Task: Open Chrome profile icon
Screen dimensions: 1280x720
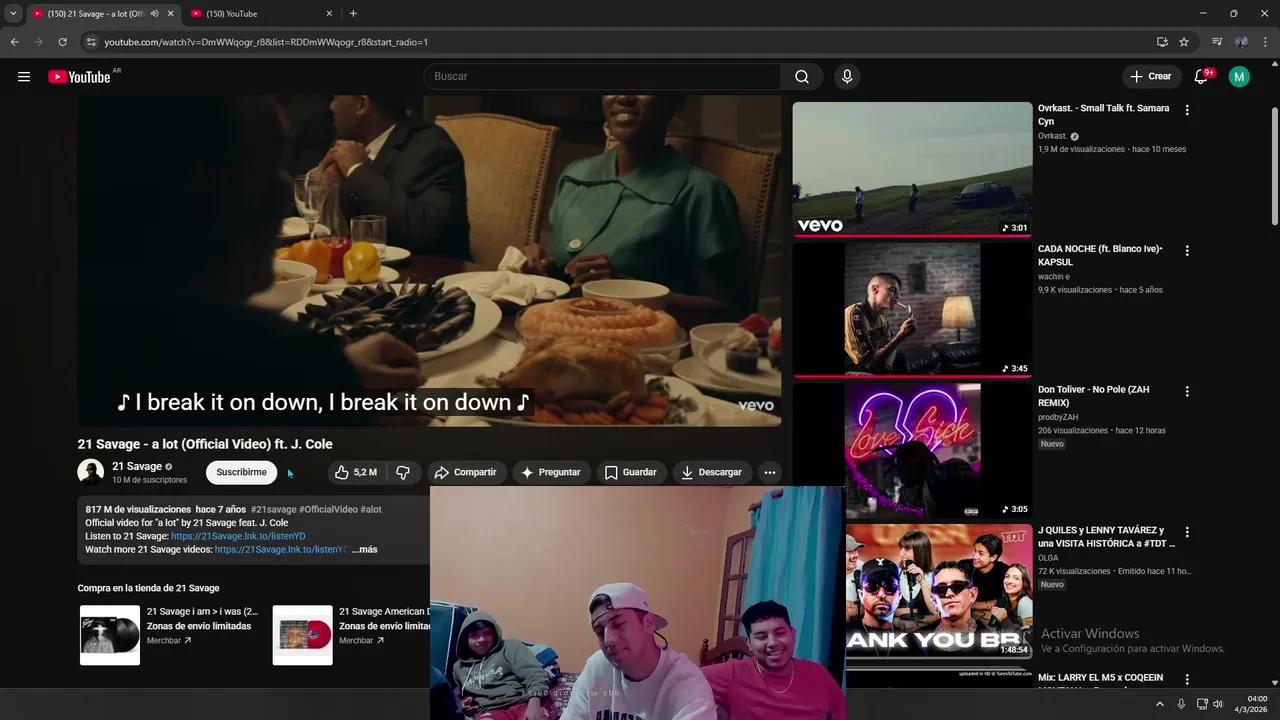Action: (1241, 42)
